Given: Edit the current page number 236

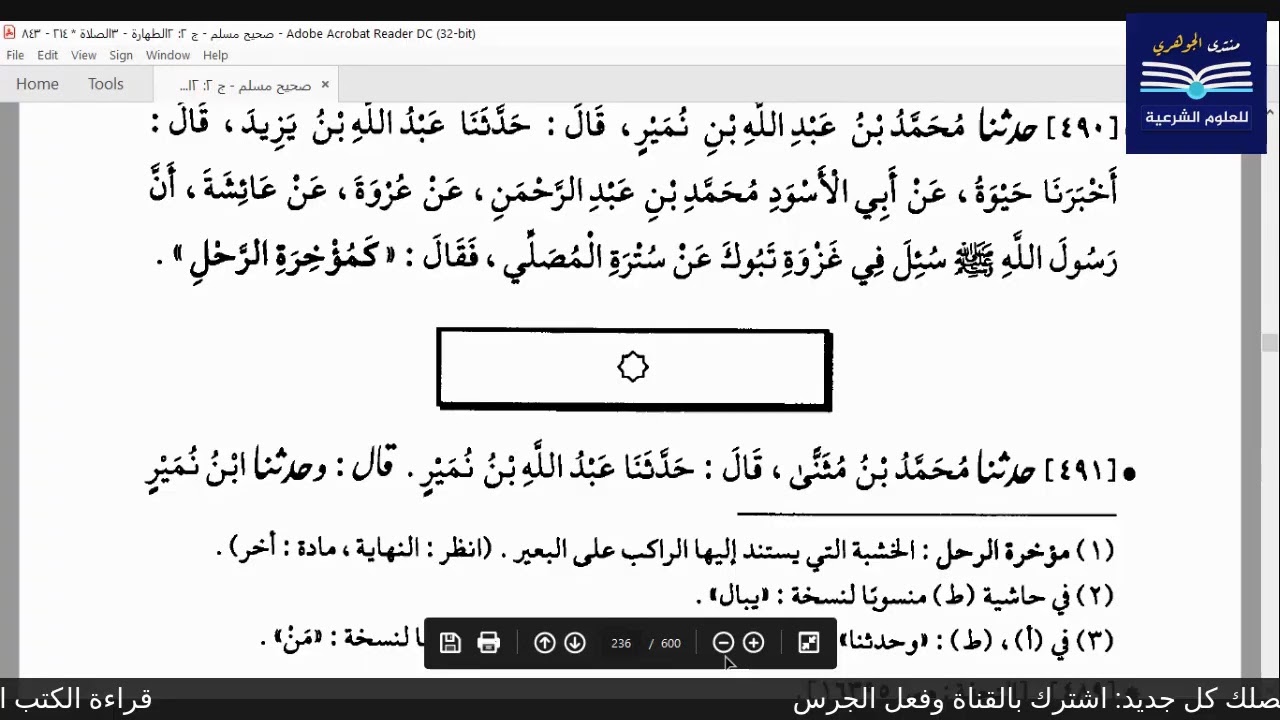Looking at the screenshot, I should [621, 643].
